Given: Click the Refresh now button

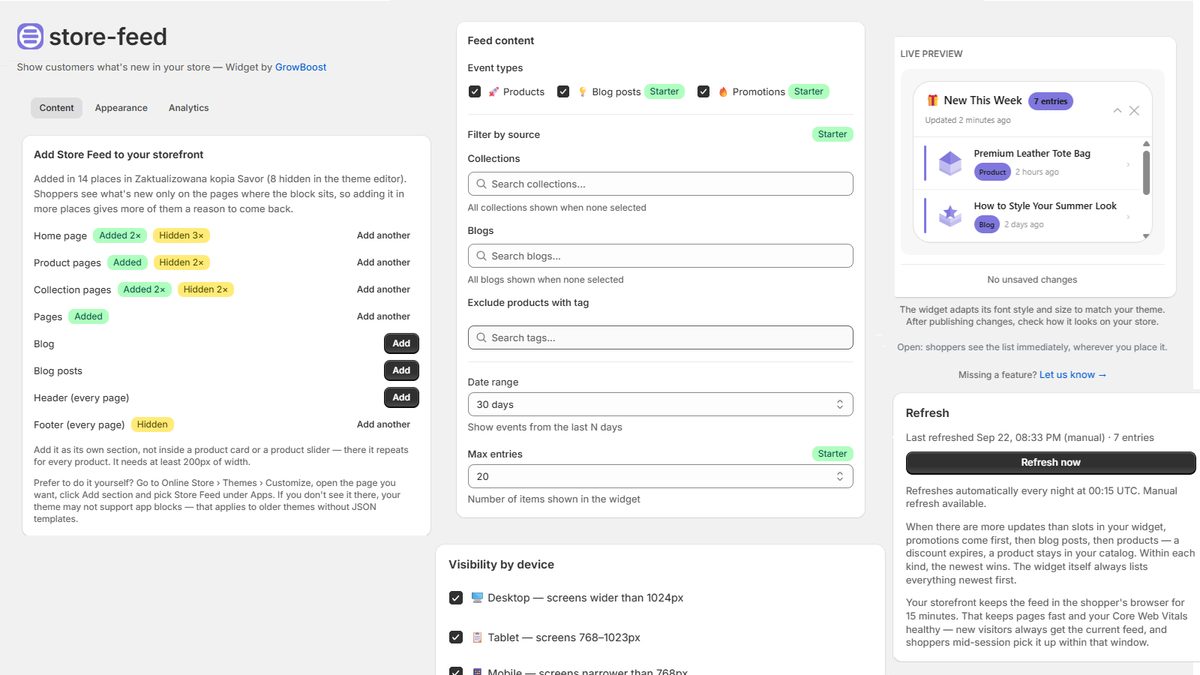Looking at the screenshot, I should 1050,462.
